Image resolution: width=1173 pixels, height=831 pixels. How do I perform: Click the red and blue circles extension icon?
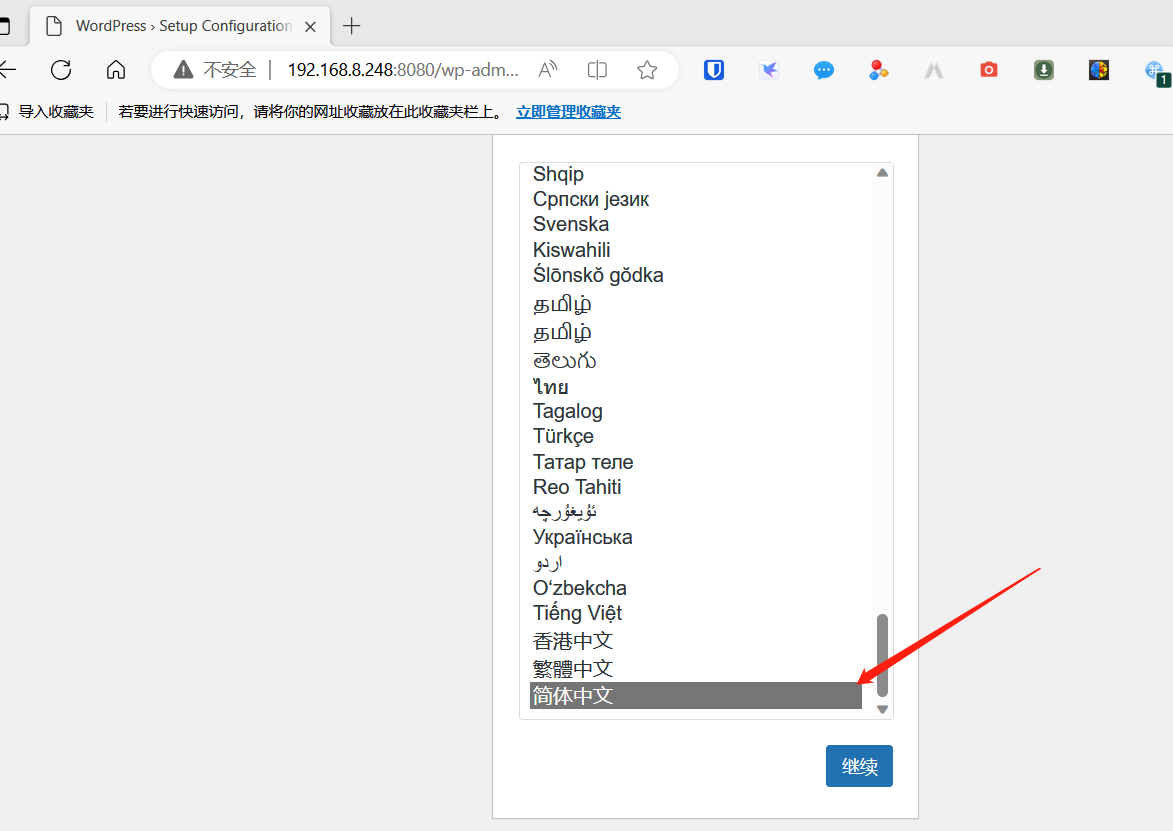[x=878, y=70]
